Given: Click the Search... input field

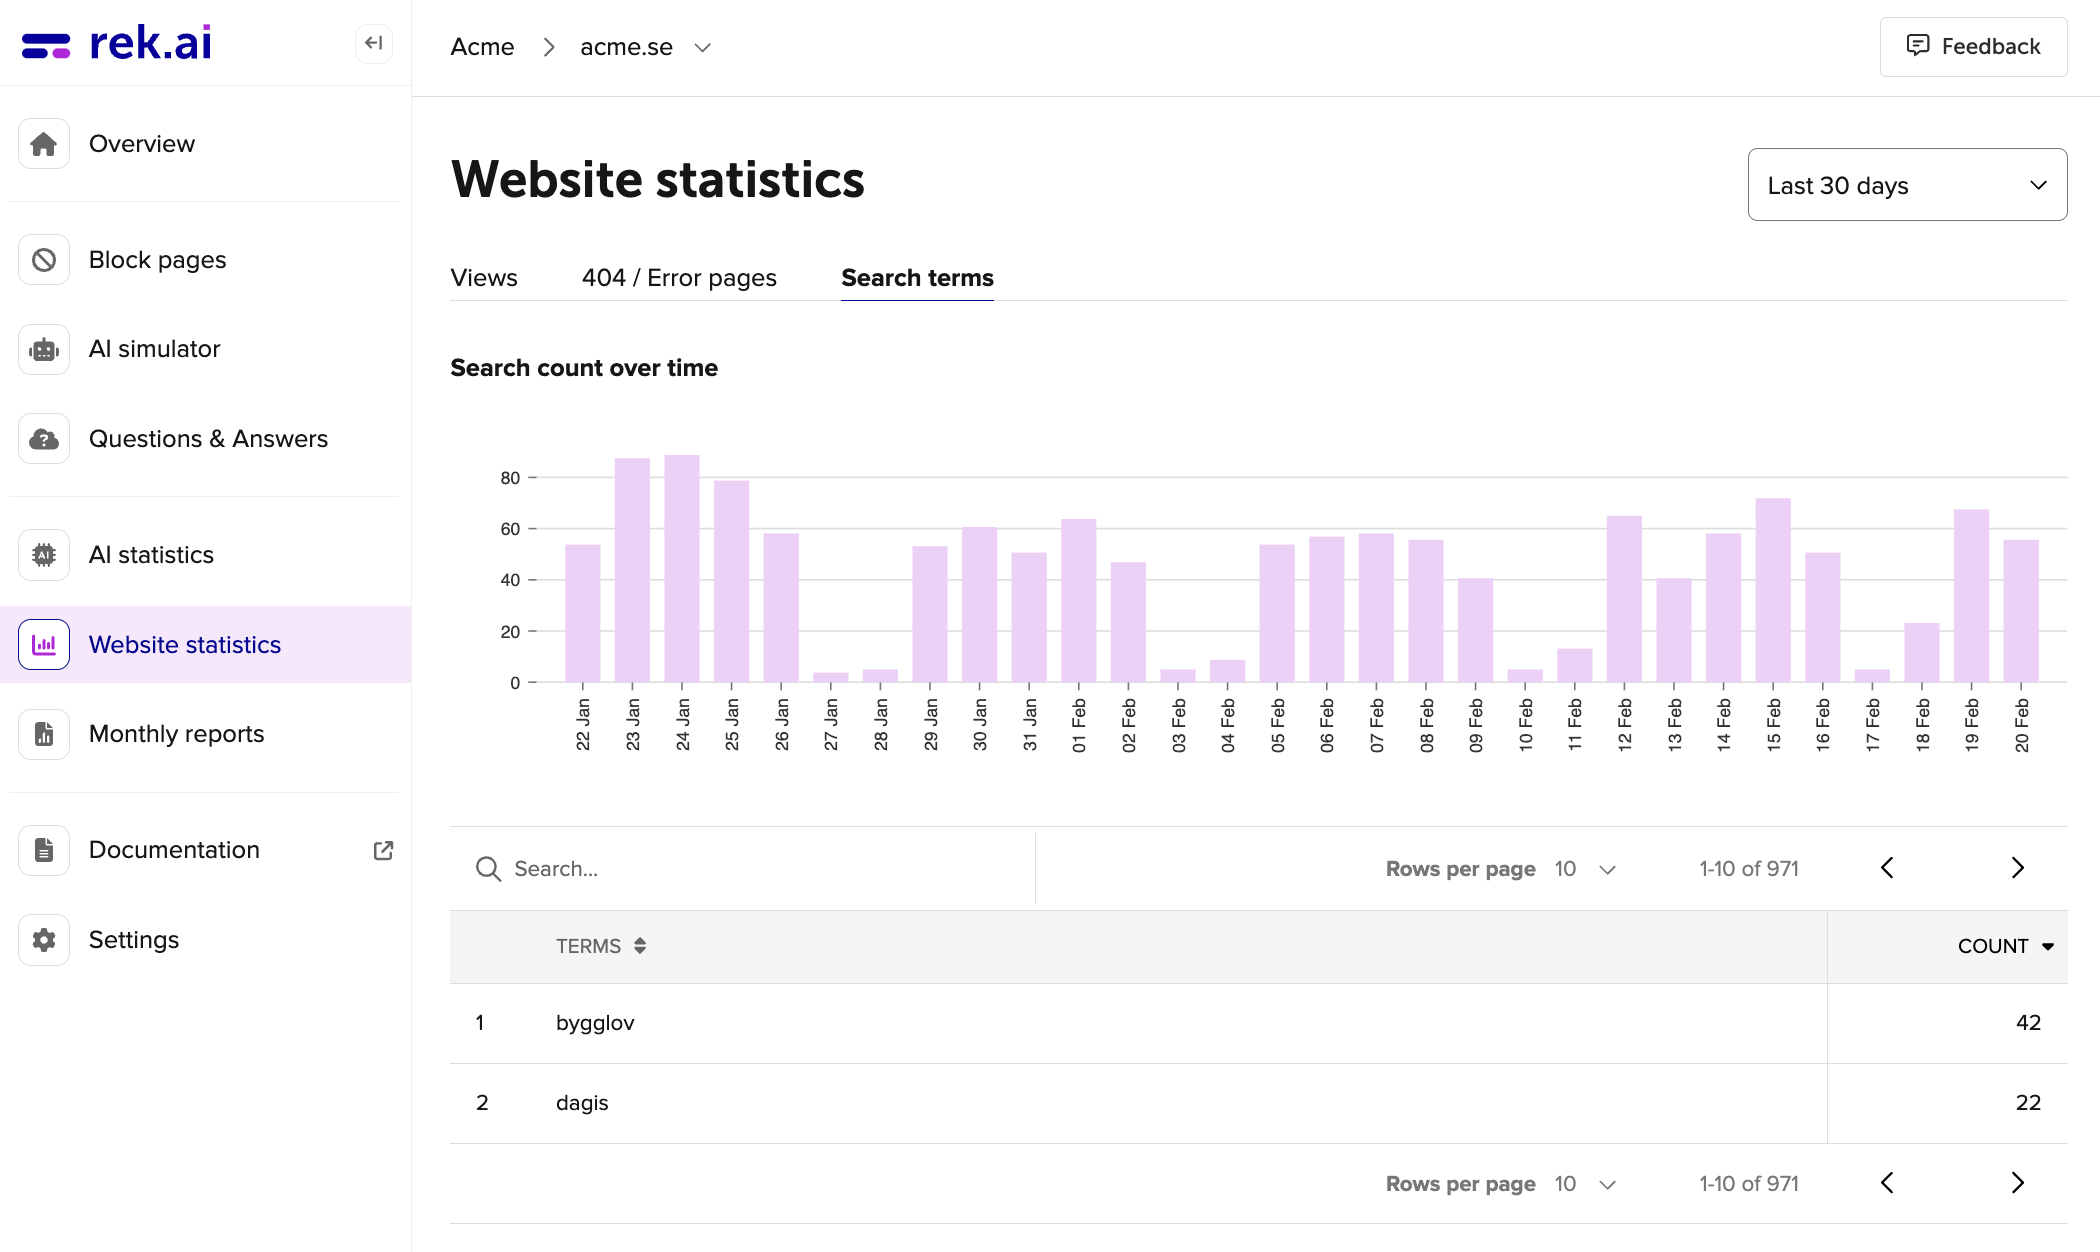Looking at the screenshot, I should click(x=742, y=869).
